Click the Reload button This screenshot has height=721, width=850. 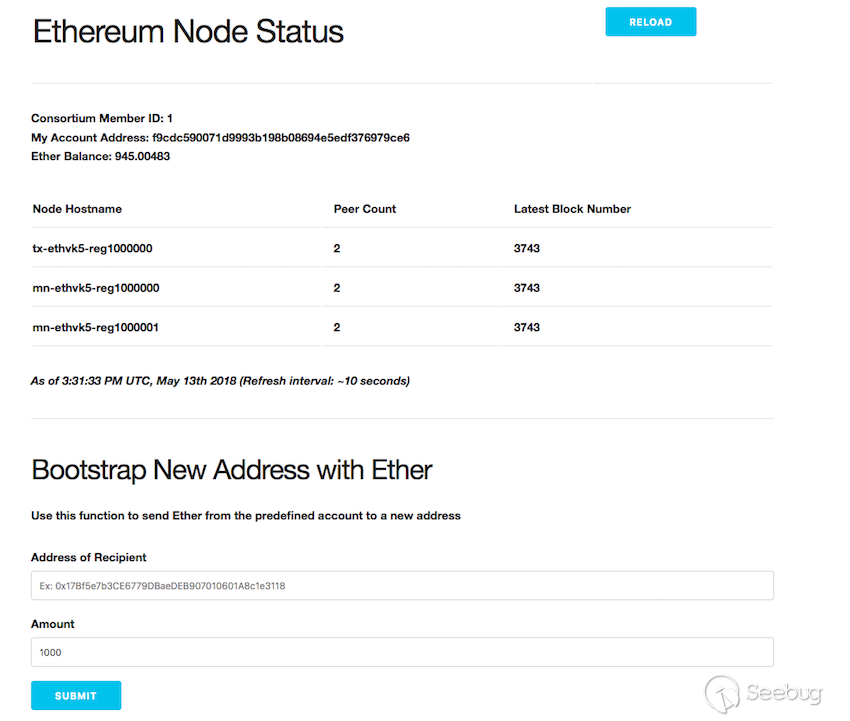coord(650,22)
